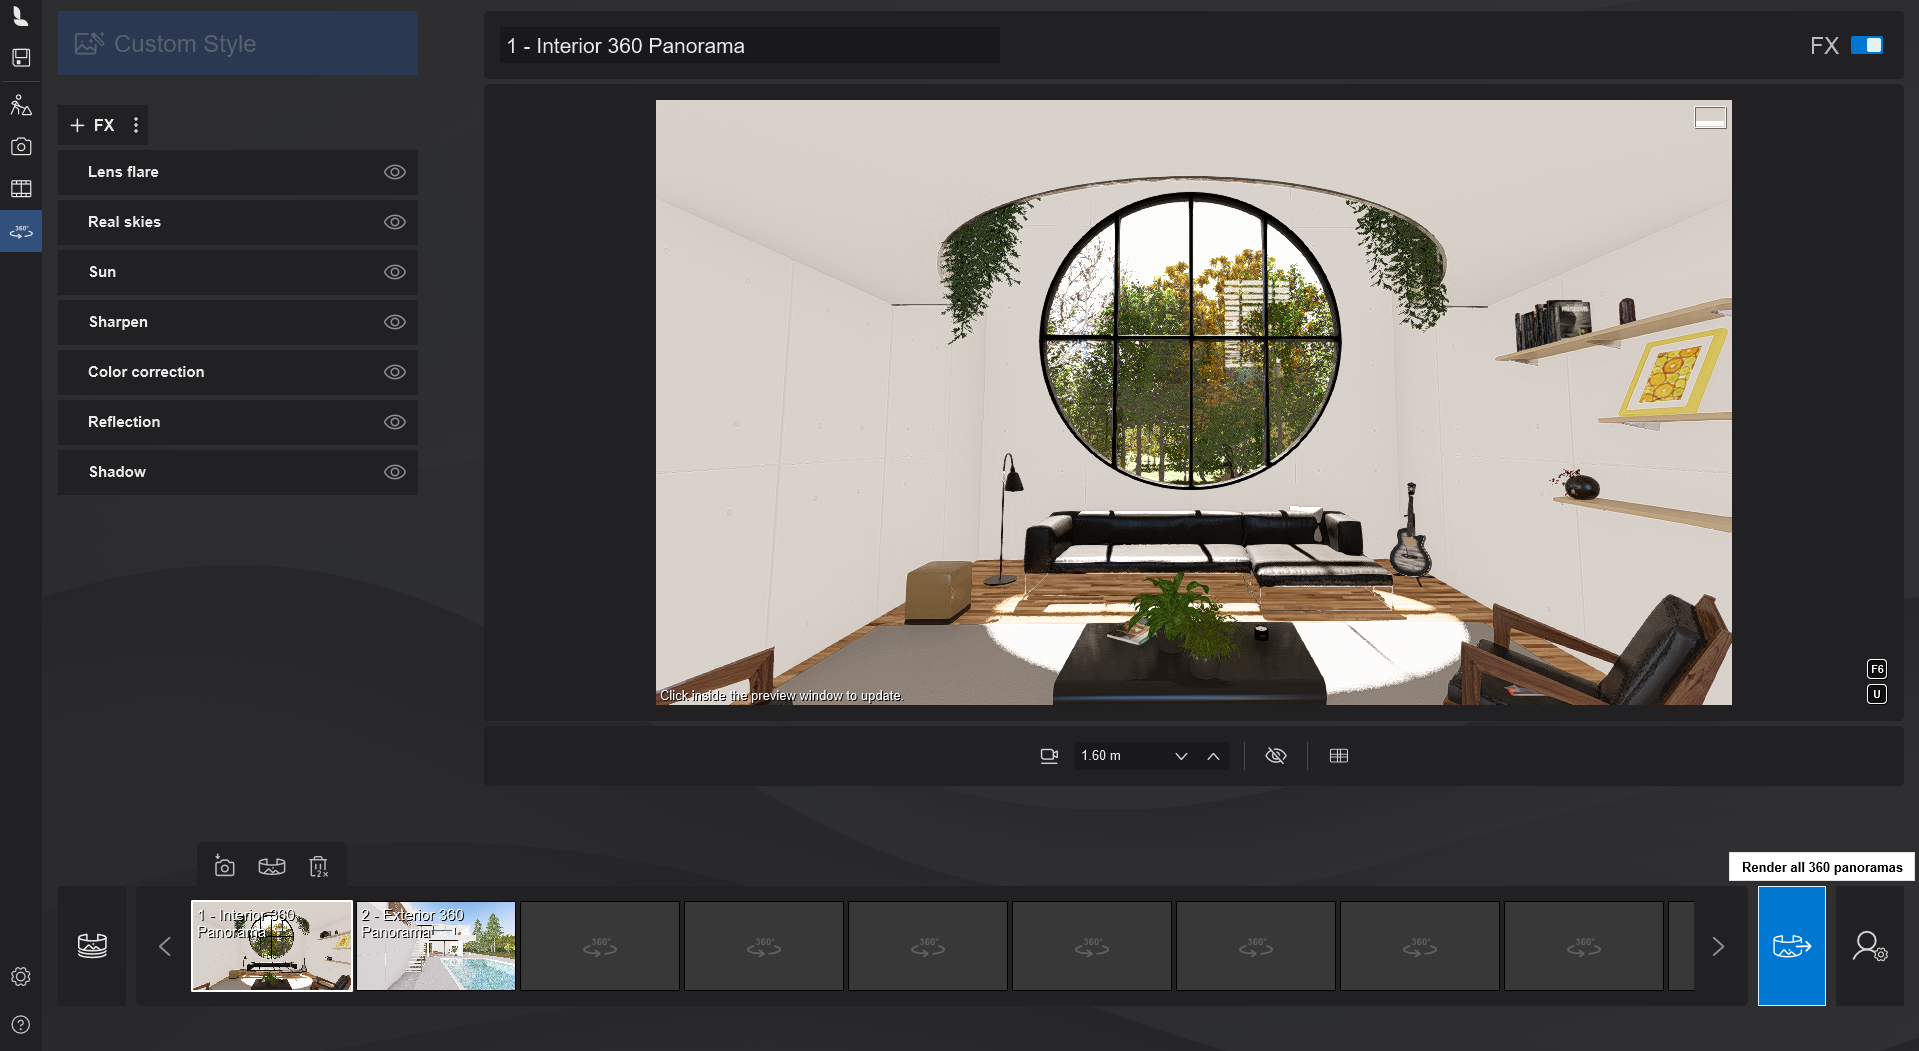
Task: Toggle visibility of Color correction effect
Action: (x=395, y=372)
